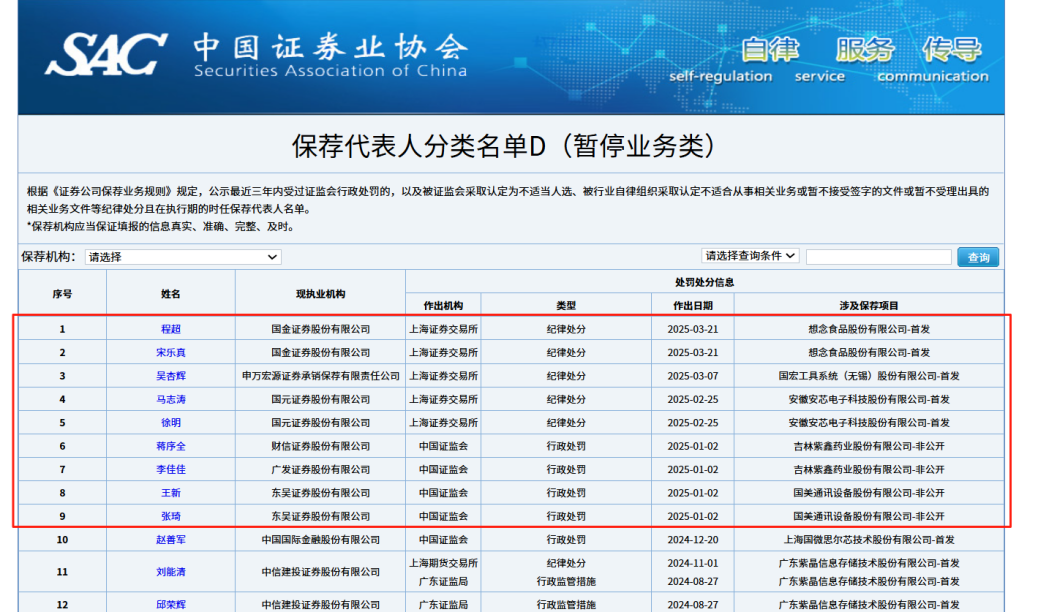Select 安徽安芯电子科技股份有限公司-首发 in row 4
The width and height of the screenshot is (1038, 612).
tap(869, 399)
